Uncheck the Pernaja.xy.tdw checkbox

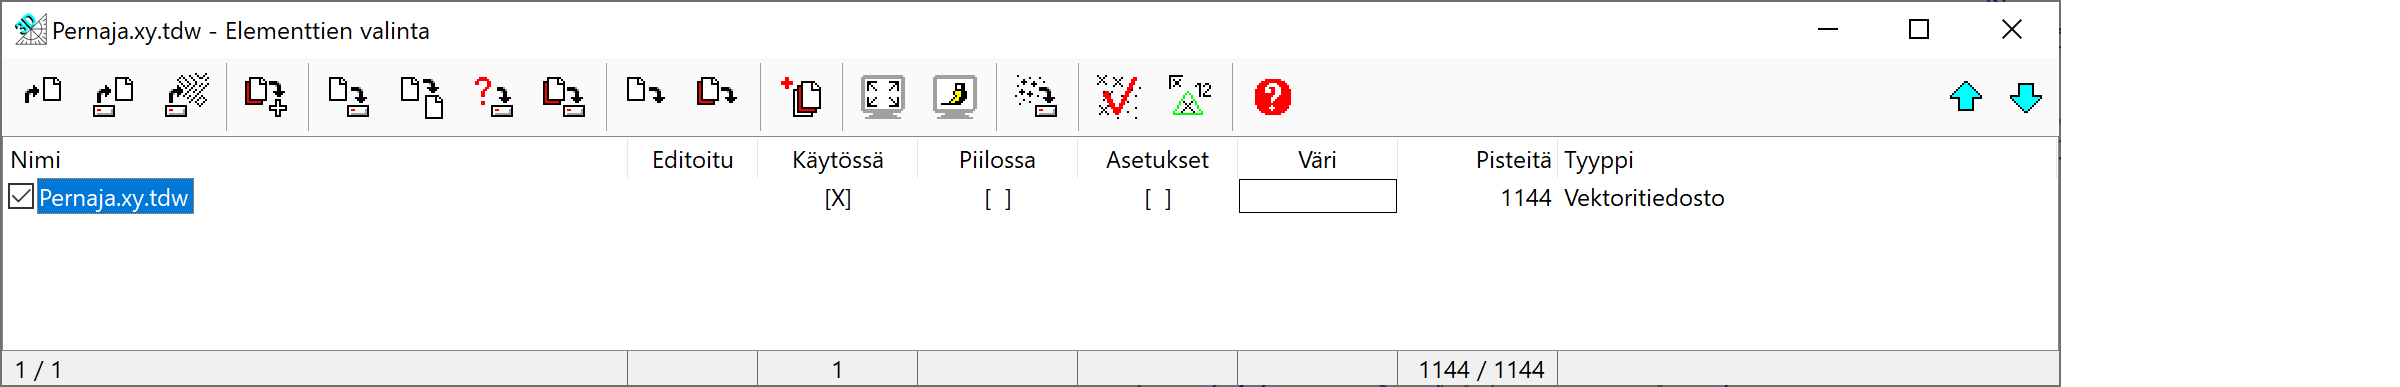(21, 196)
